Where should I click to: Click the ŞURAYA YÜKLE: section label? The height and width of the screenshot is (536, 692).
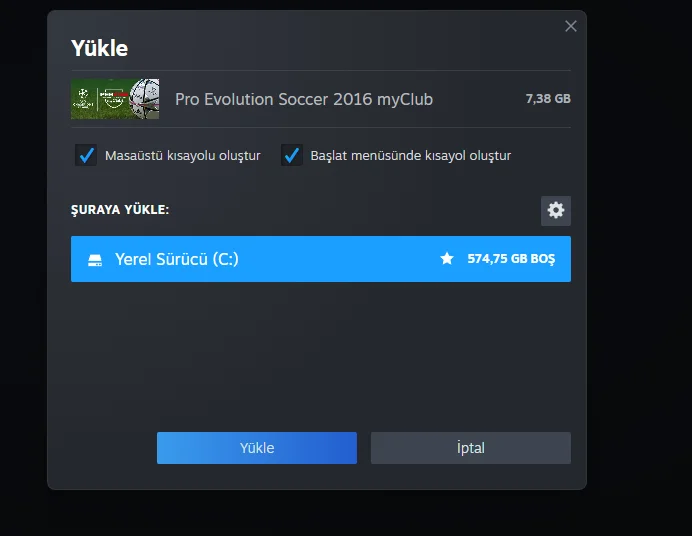[x=120, y=210]
